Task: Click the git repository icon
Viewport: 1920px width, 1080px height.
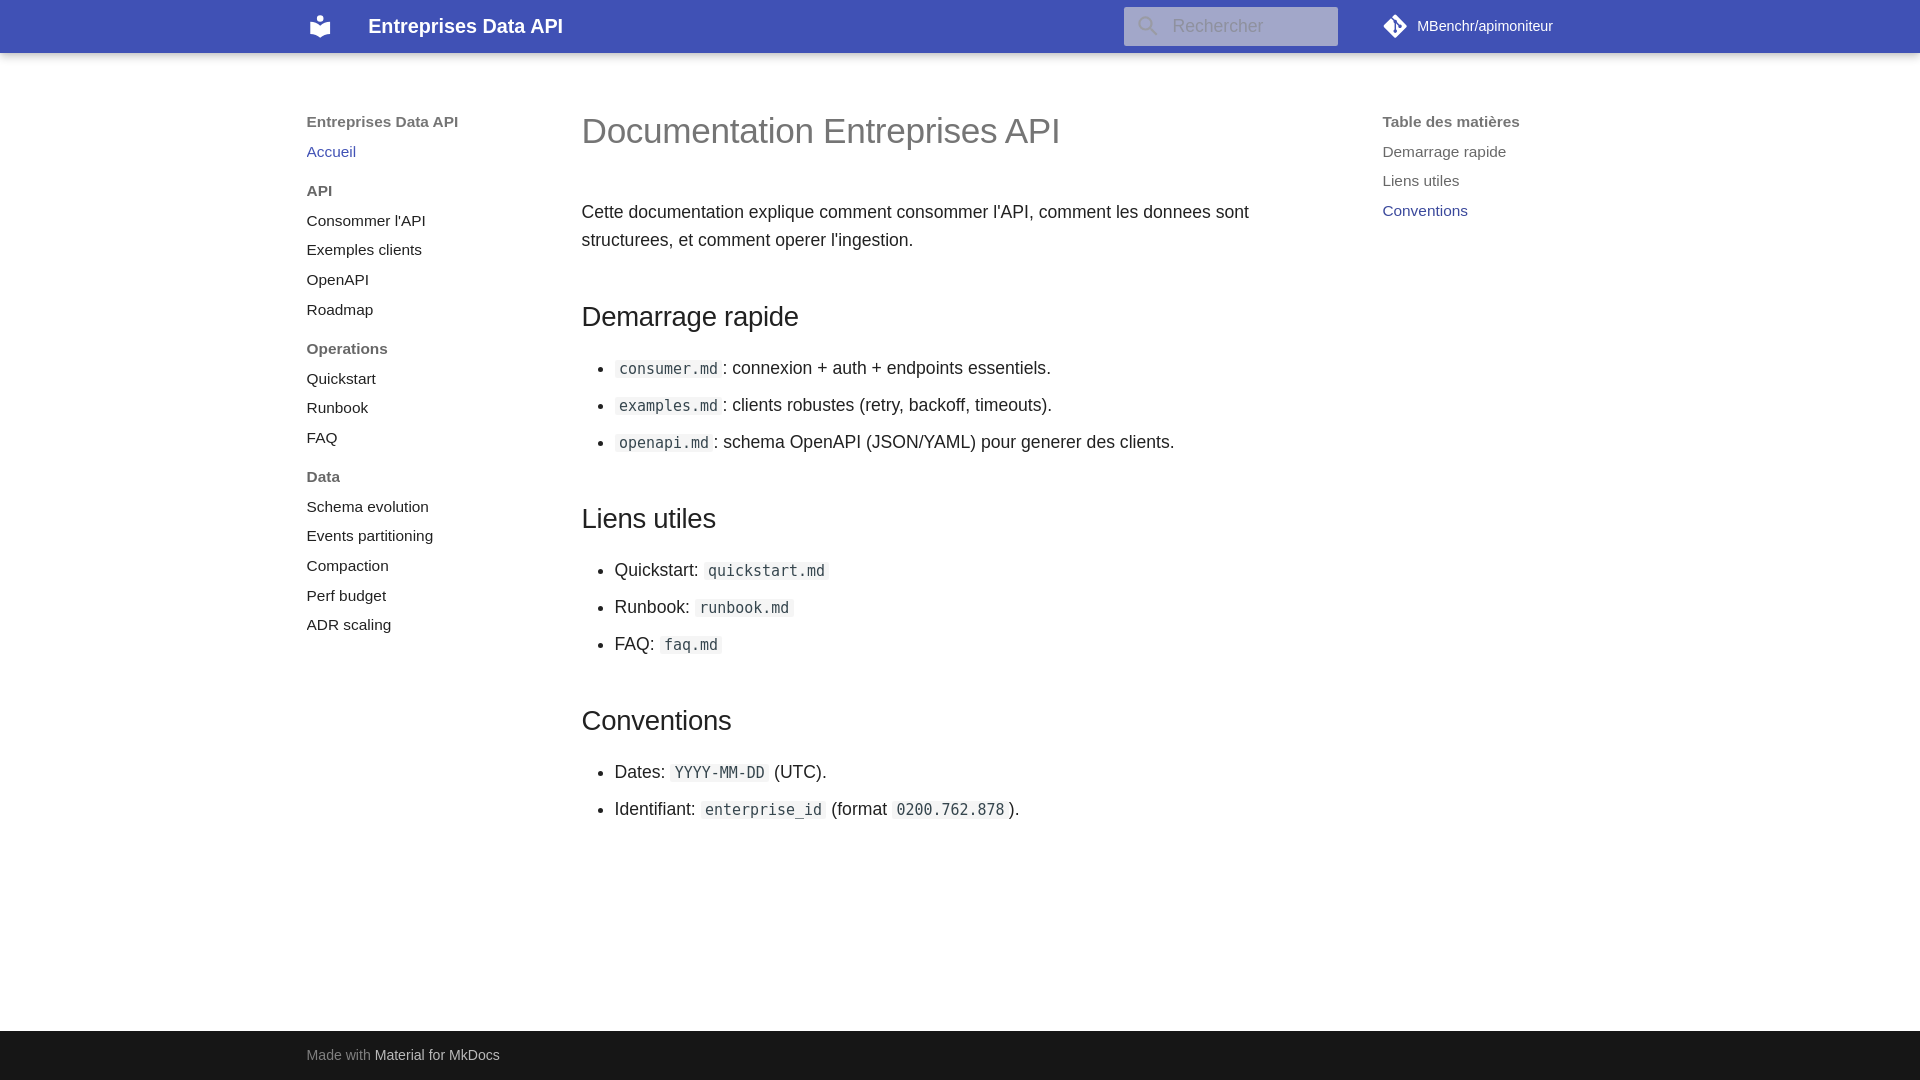Action: point(1395,26)
